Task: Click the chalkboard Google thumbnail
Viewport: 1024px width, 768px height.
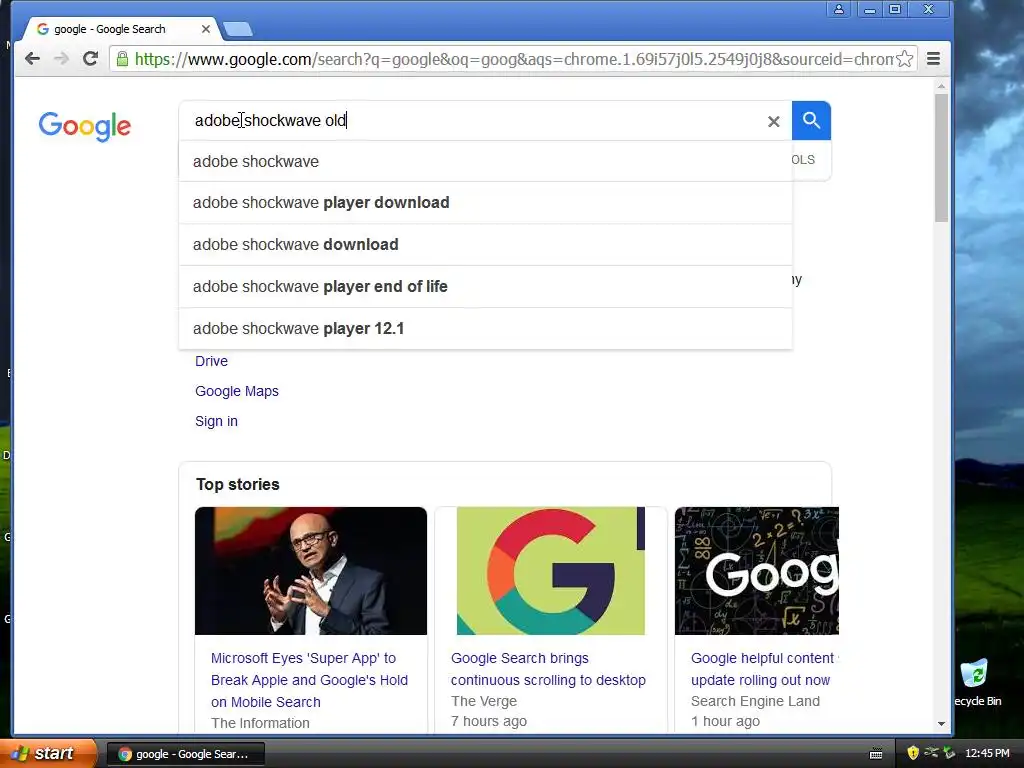Action: (x=757, y=571)
